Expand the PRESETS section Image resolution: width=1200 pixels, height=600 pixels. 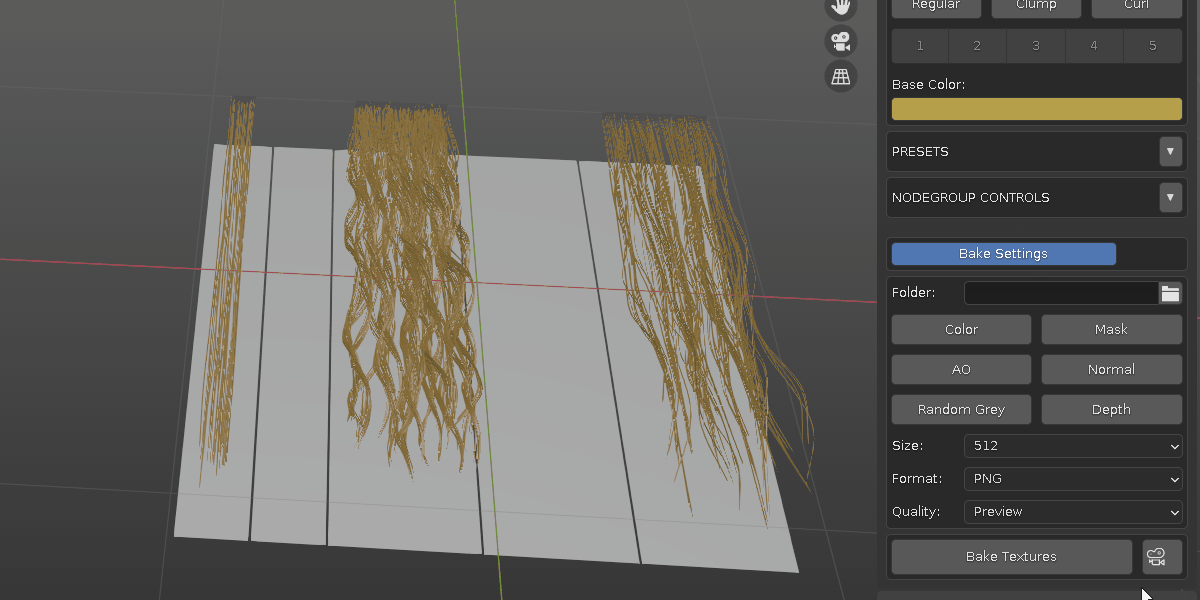[x=1170, y=151]
